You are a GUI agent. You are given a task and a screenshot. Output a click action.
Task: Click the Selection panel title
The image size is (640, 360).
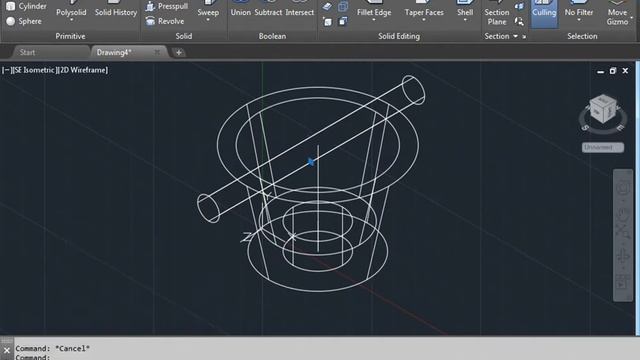[582, 36]
